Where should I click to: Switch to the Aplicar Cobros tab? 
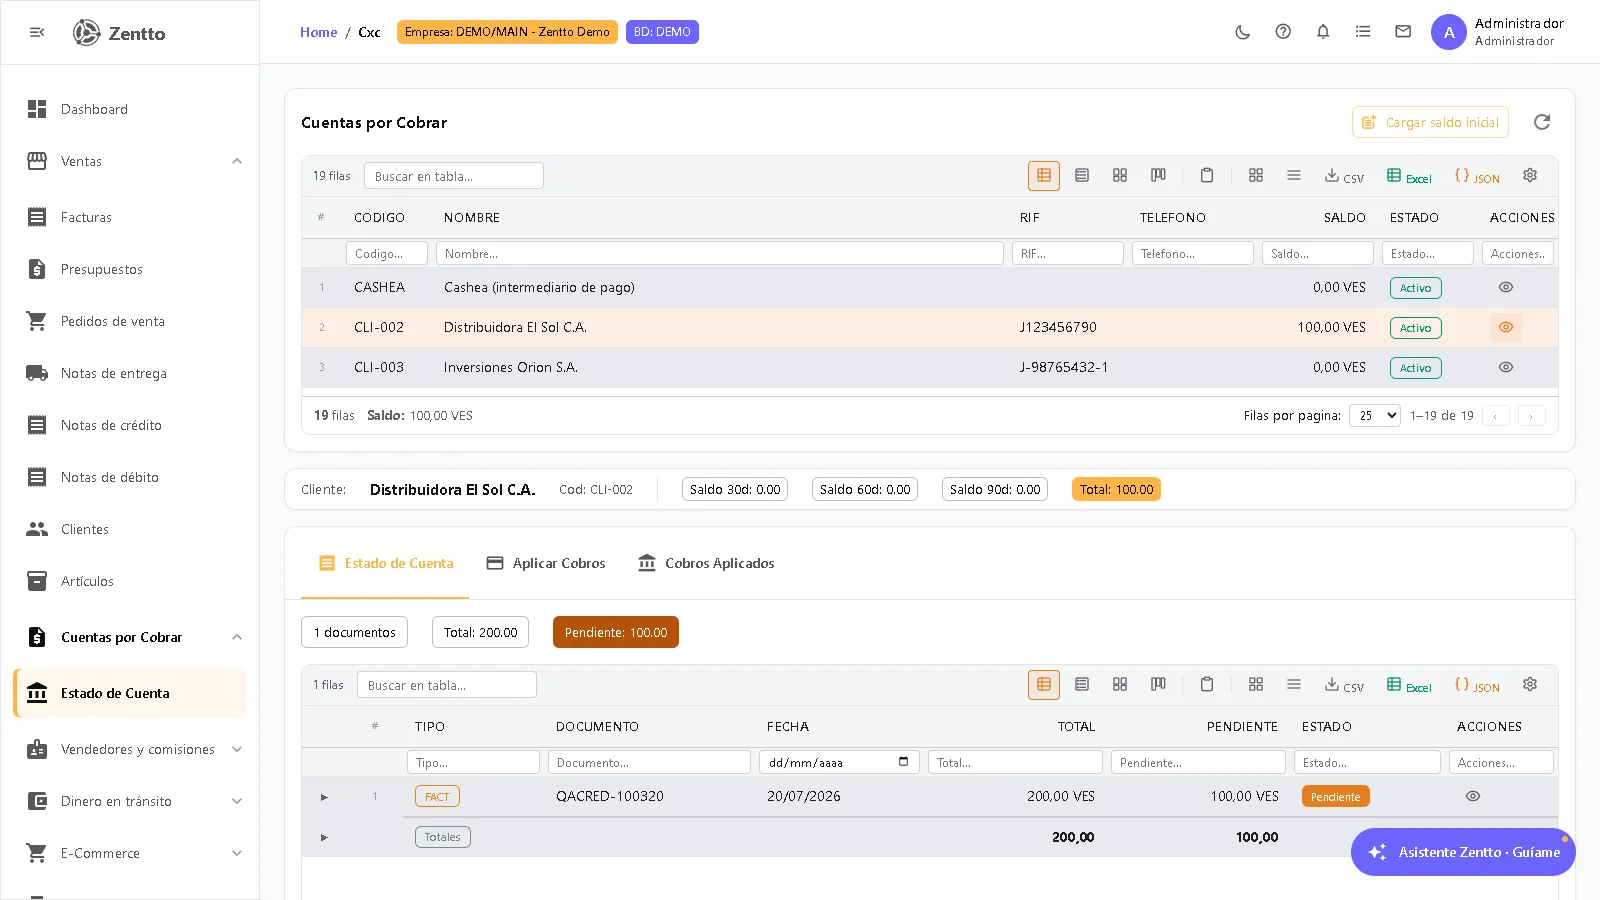coord(546,564)
